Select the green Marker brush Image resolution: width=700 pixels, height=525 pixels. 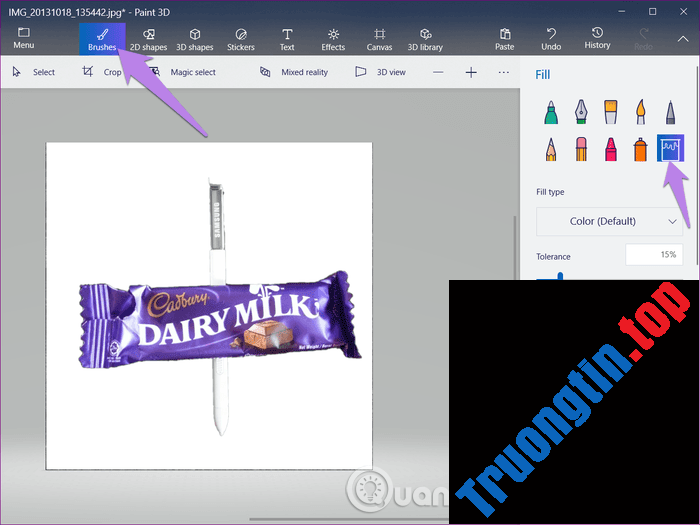tap(551, 112)
